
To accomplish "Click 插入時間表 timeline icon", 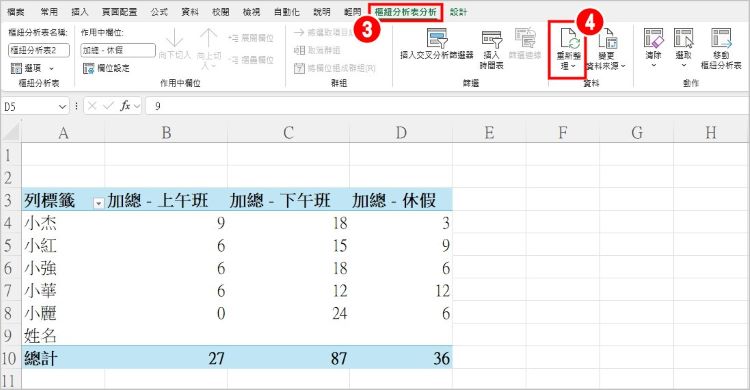I will 492,39.
